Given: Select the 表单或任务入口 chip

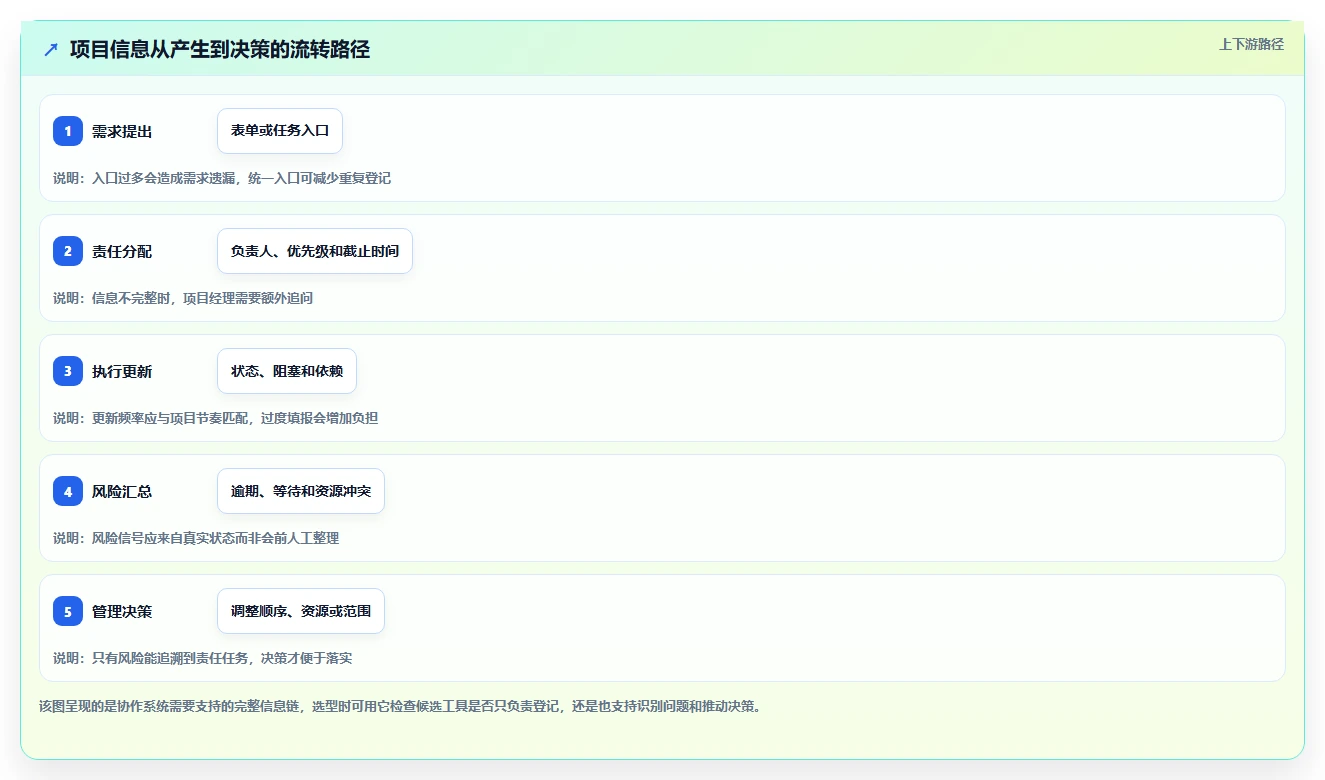Looking at the screenshot, I should [x=280, y=131].
